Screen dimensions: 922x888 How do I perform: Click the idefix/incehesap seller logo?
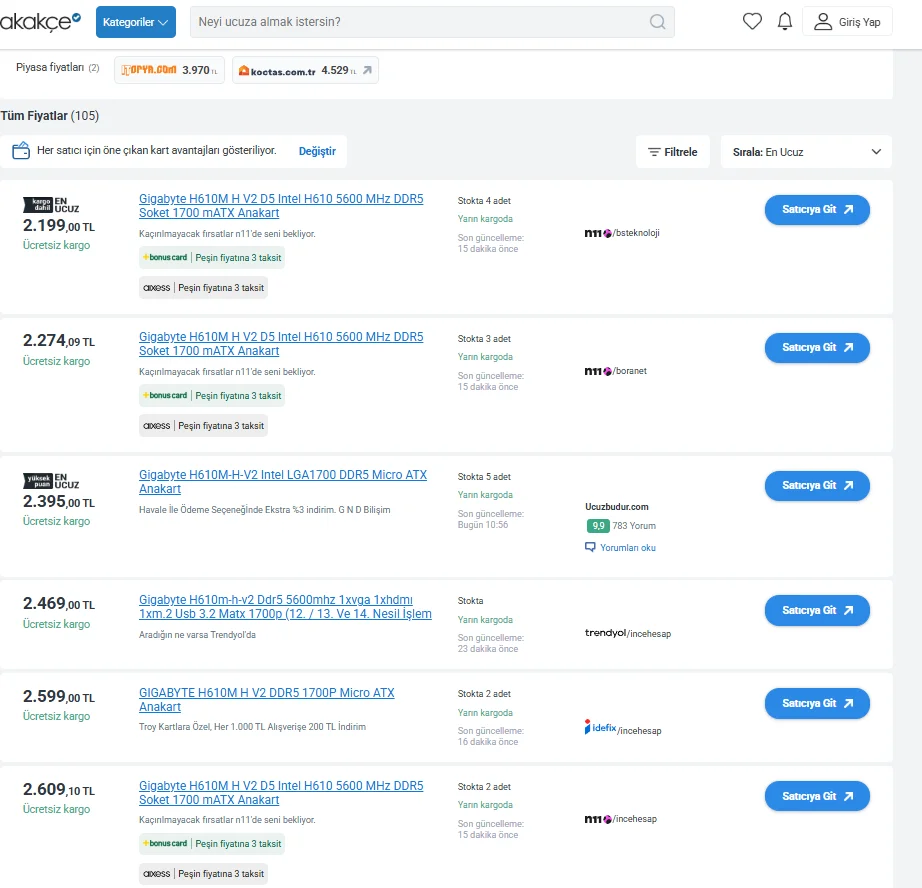(x=623, y=728)
